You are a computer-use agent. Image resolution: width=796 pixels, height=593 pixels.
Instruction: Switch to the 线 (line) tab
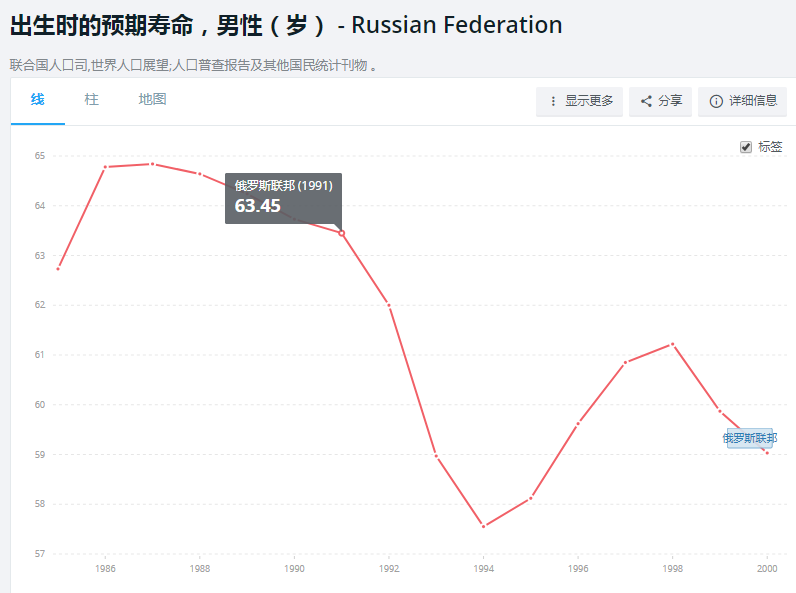(38, 100)
